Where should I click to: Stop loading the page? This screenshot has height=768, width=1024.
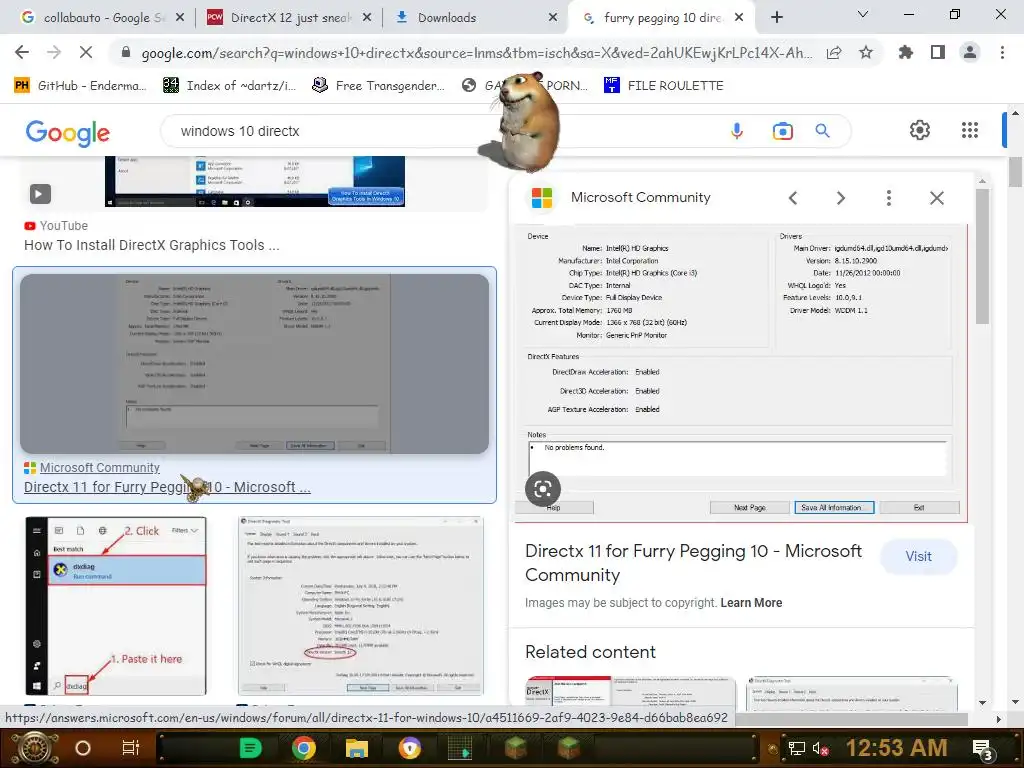point(86,52)
